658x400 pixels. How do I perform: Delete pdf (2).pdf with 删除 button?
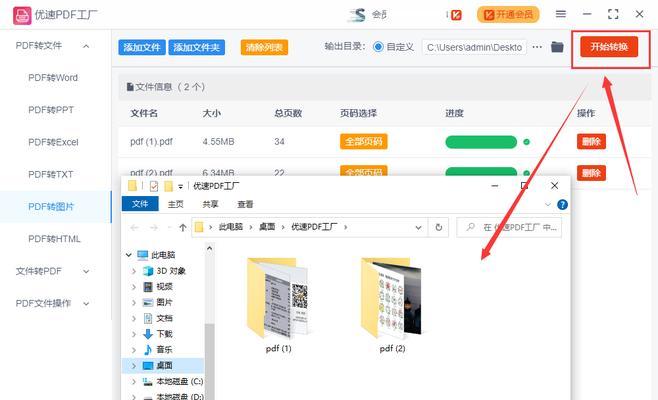(x=591, y=173)
